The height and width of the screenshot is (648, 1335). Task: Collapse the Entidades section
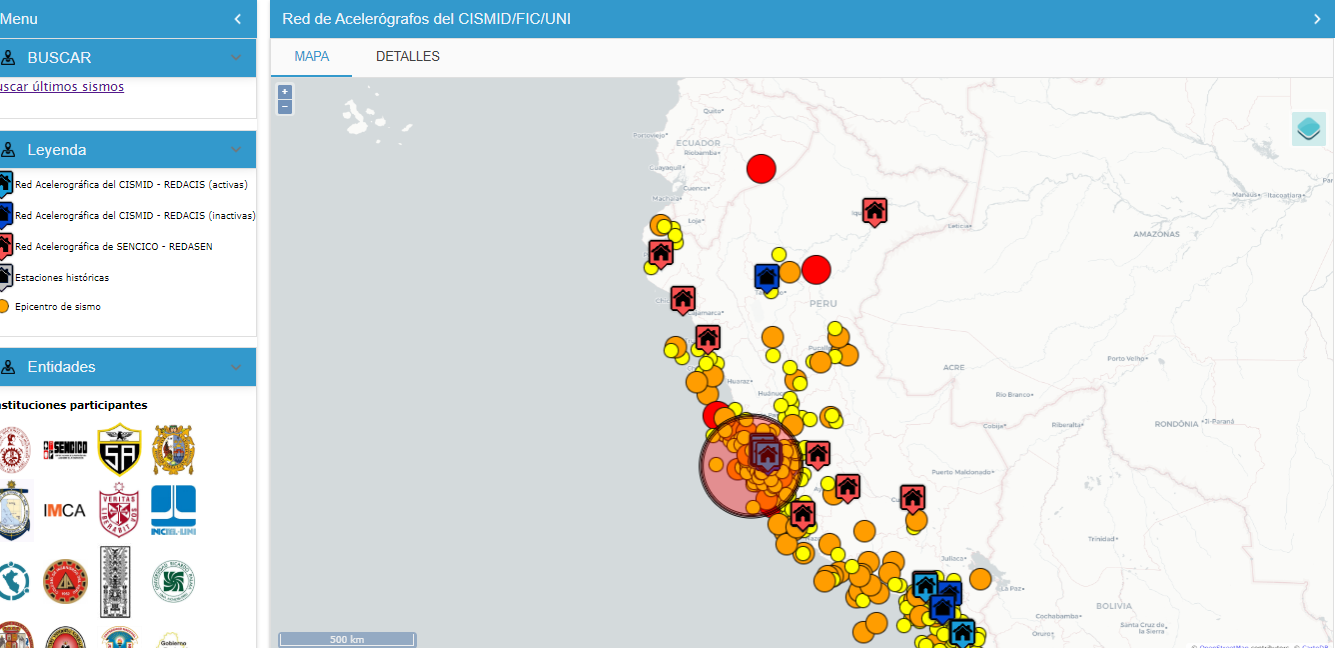click(x=236, y=367)
